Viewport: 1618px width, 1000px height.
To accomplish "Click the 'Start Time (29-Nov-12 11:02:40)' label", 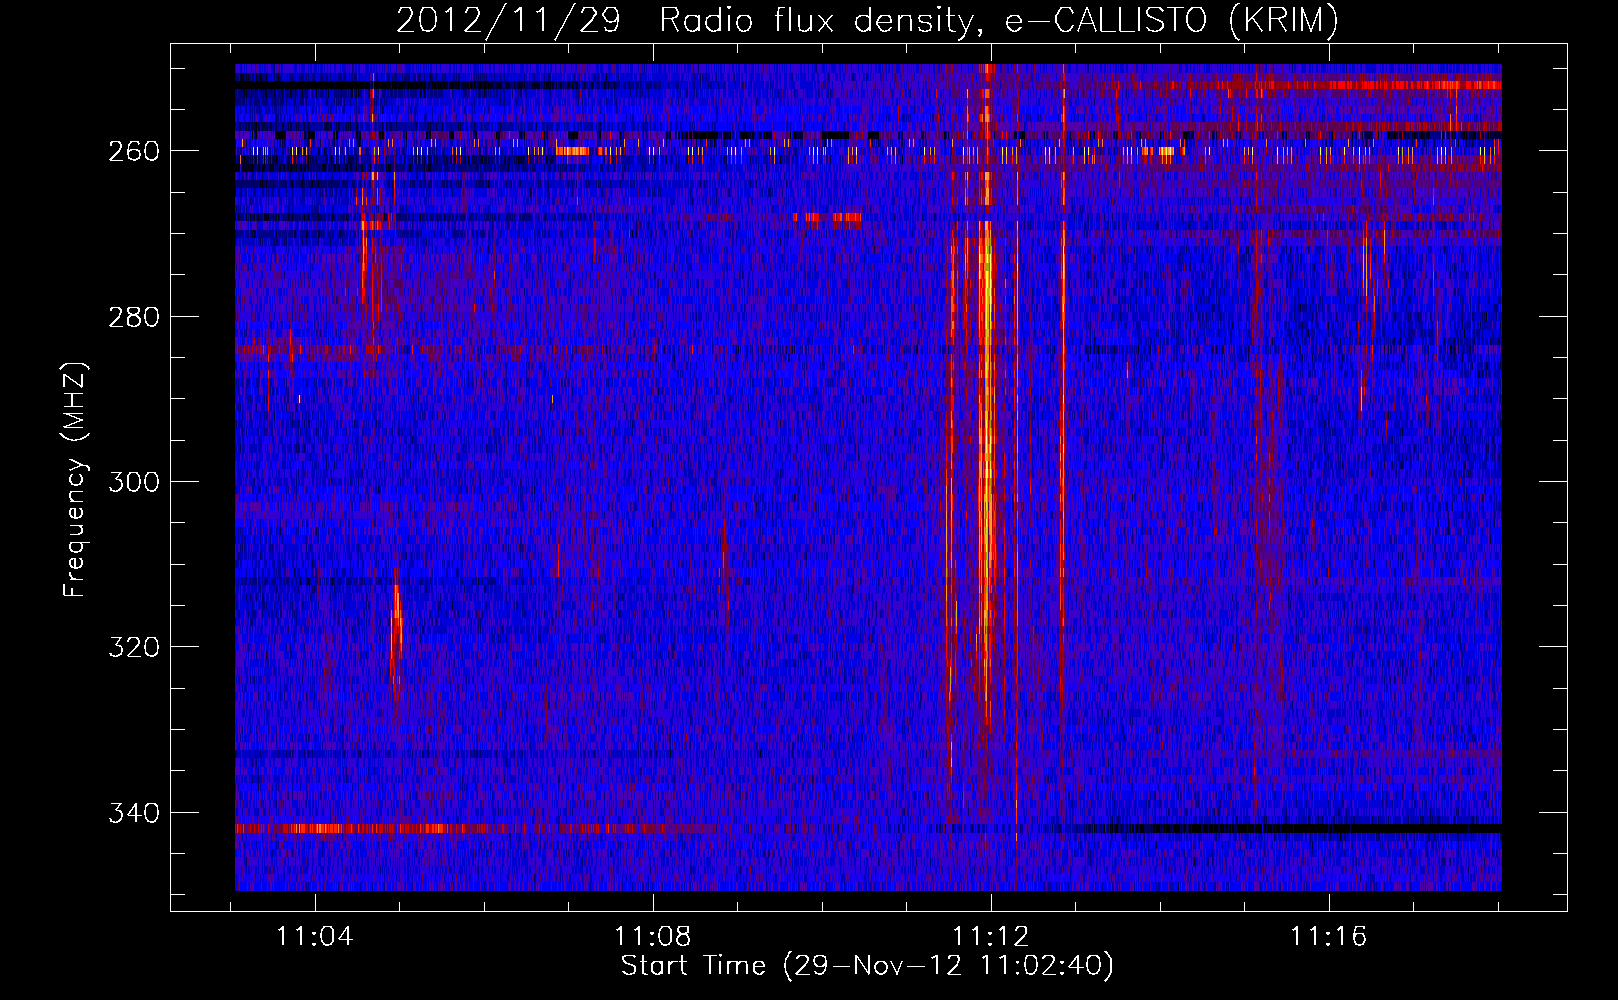I will tap(867, 966).
